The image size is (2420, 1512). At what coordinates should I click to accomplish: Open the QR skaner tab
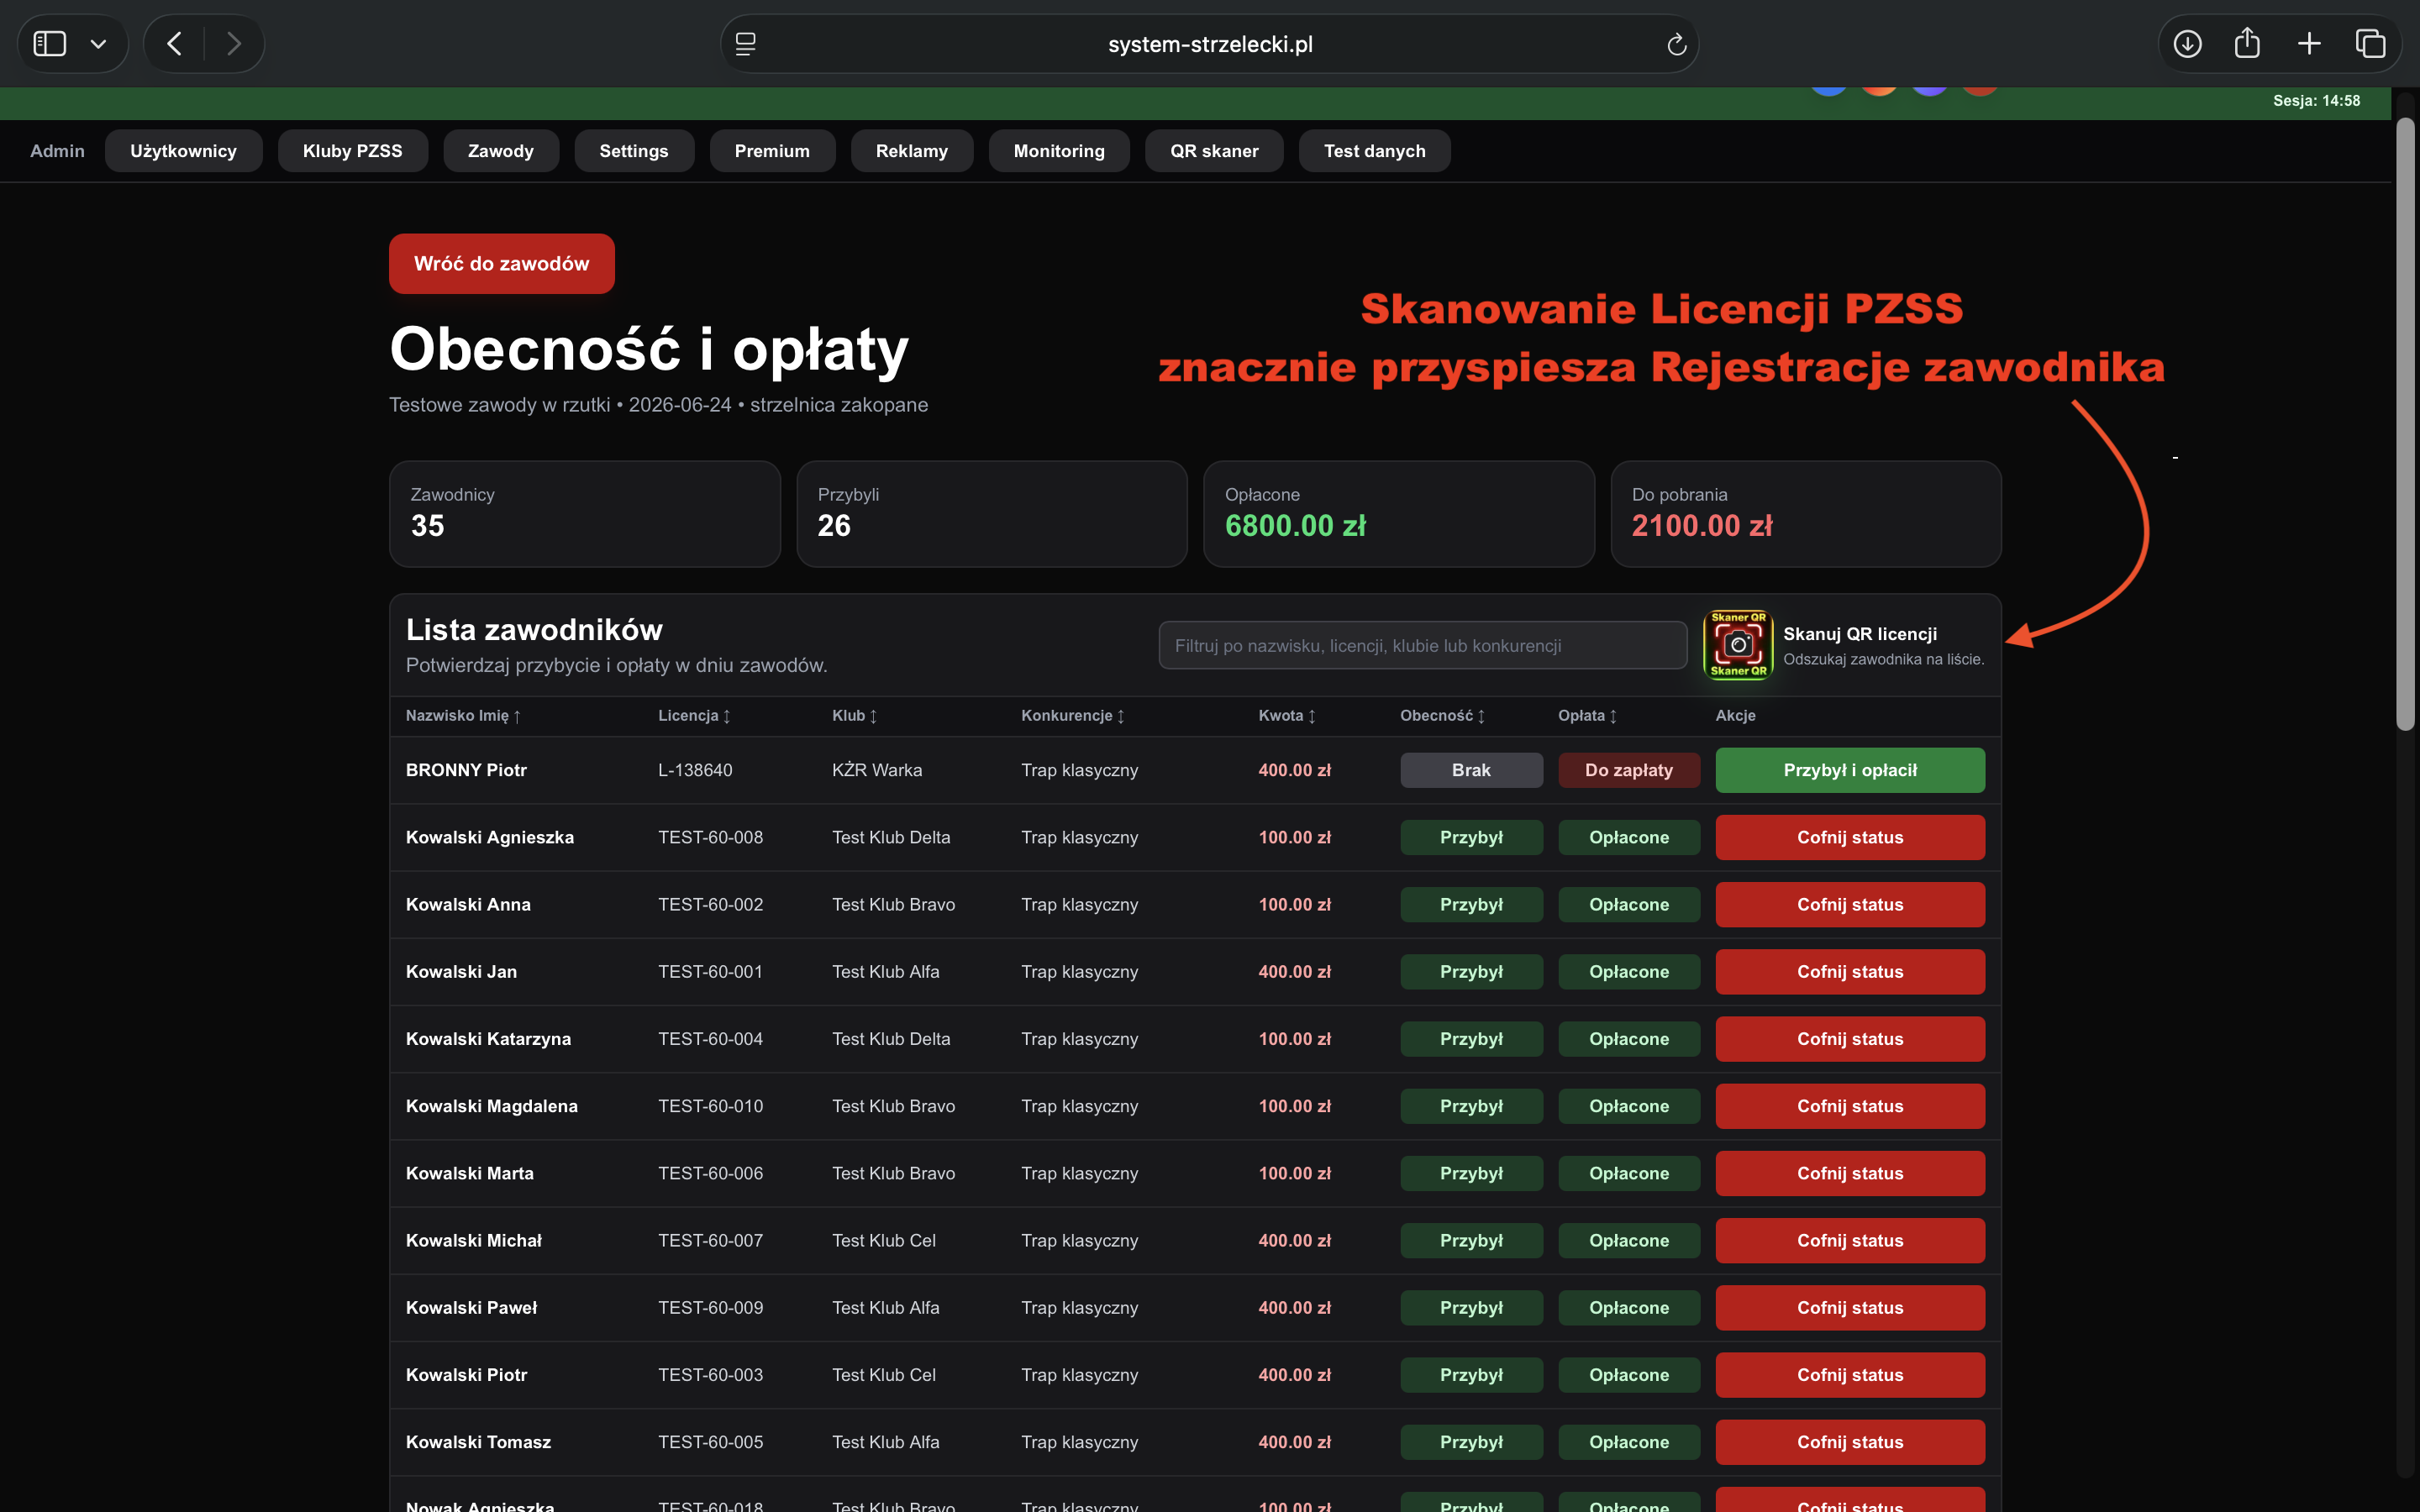pos(1214,151)
